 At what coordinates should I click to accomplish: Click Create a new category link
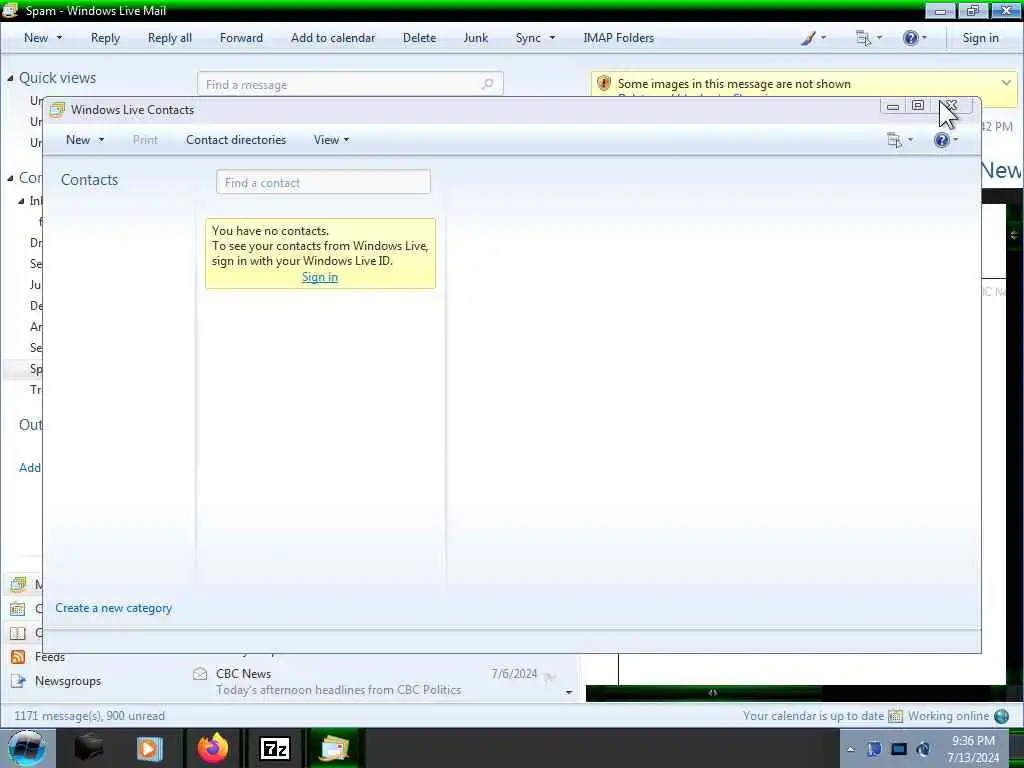click(114, 608)
